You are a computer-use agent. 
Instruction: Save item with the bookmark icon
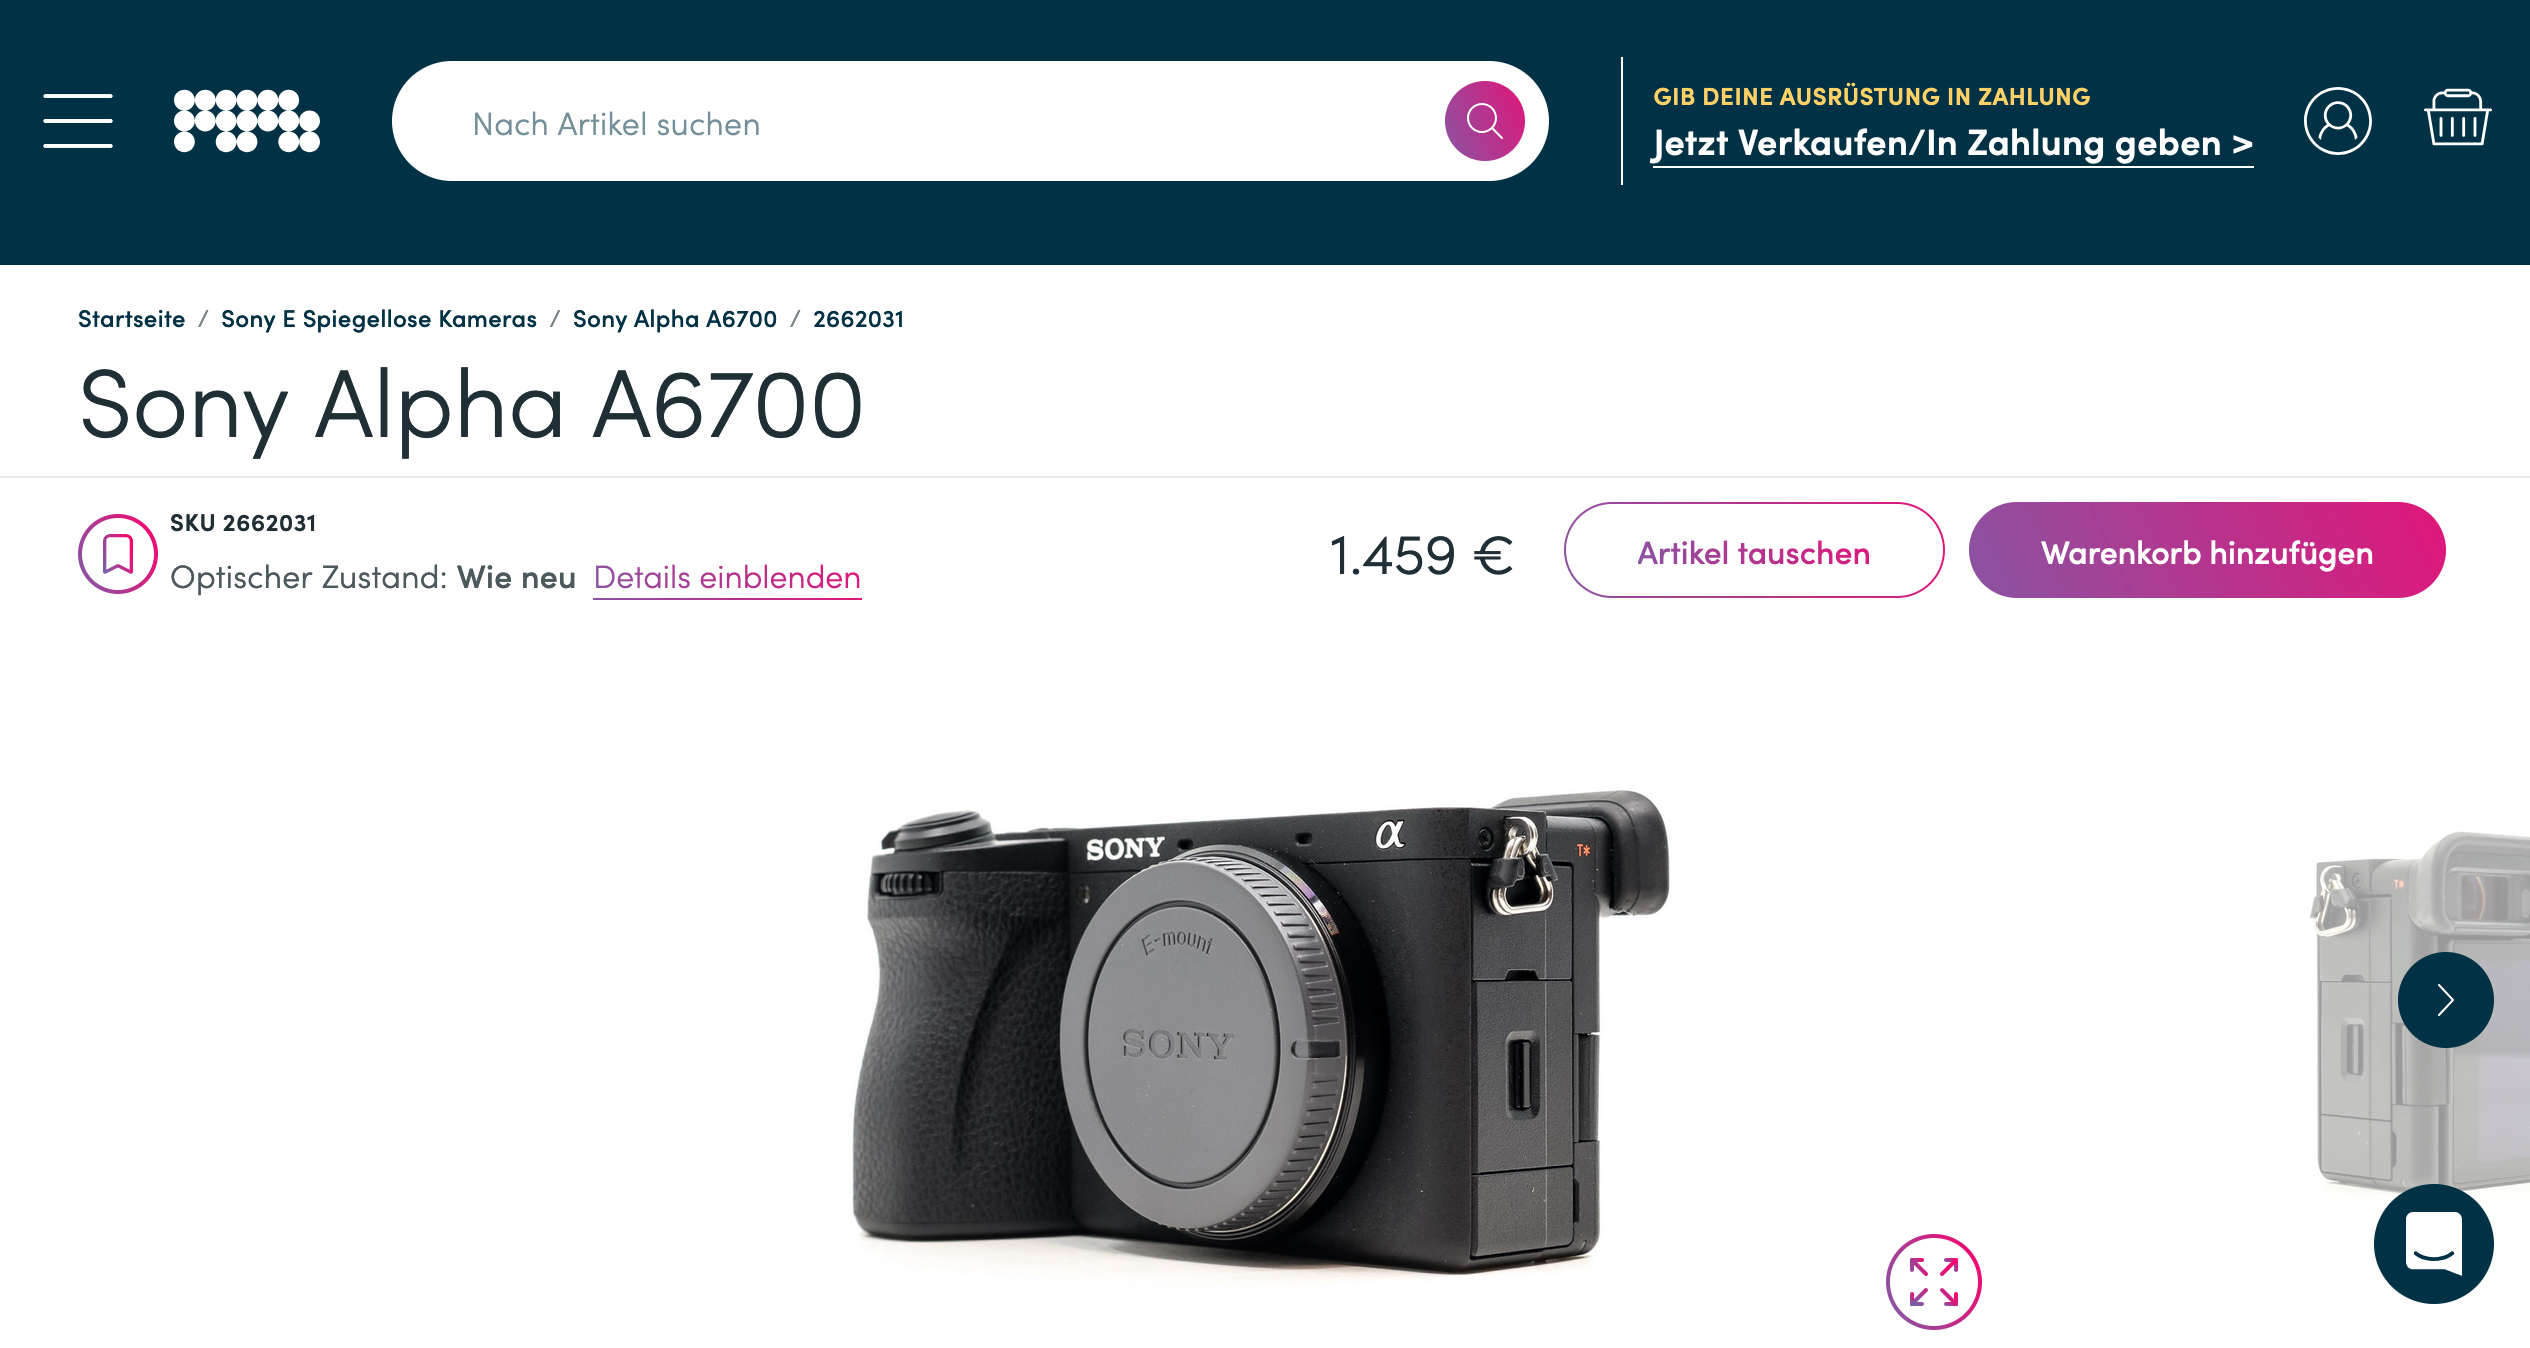coord(118,553)
